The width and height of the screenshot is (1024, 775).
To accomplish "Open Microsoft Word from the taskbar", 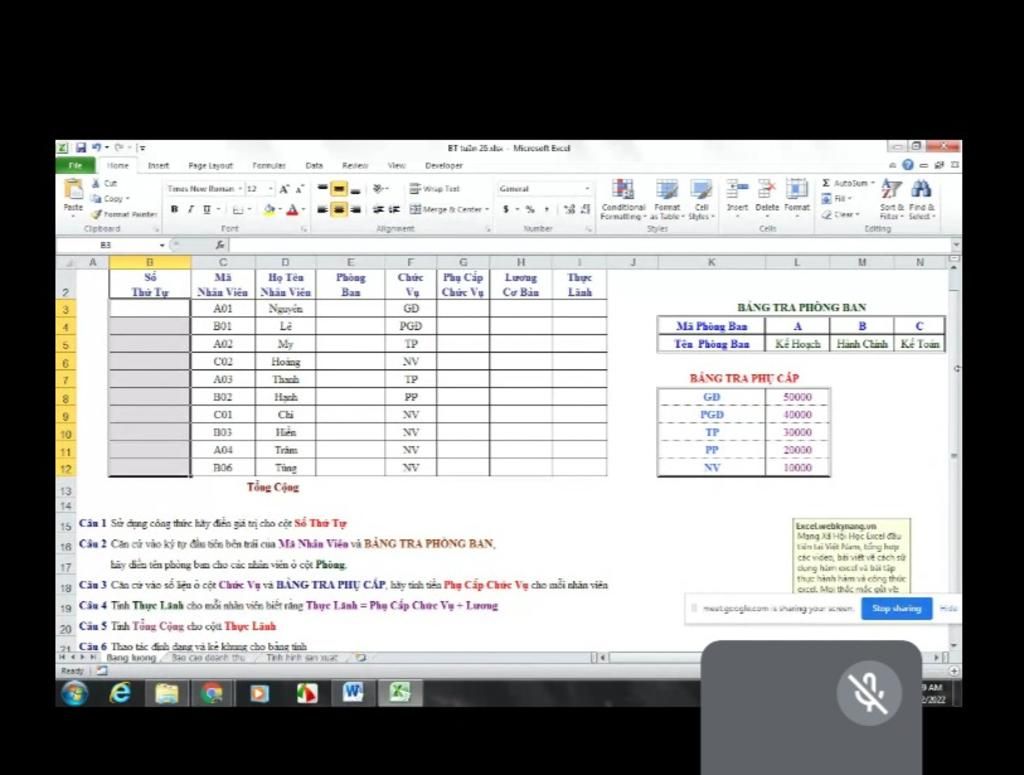I will (352, 693).
